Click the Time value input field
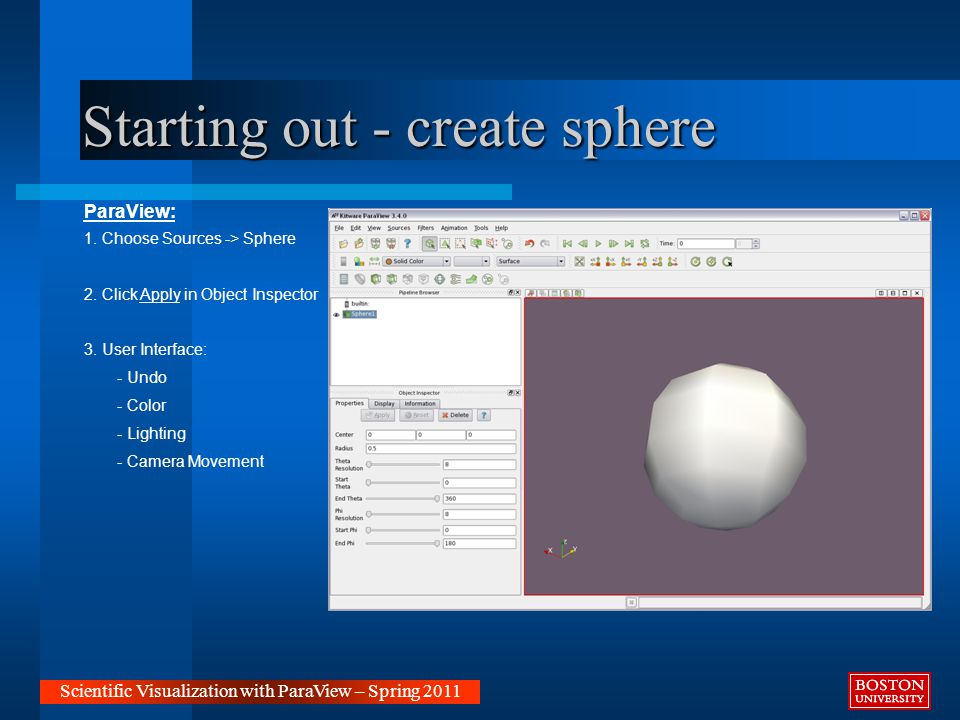The width and height of the screenshot is (960, 720). tap(705, 244)
